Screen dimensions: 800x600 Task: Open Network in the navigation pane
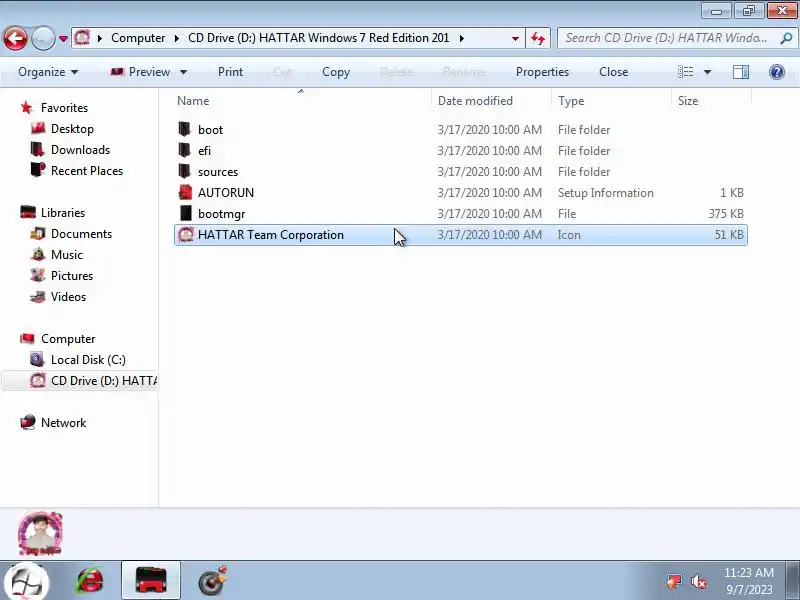click(63, 422)
